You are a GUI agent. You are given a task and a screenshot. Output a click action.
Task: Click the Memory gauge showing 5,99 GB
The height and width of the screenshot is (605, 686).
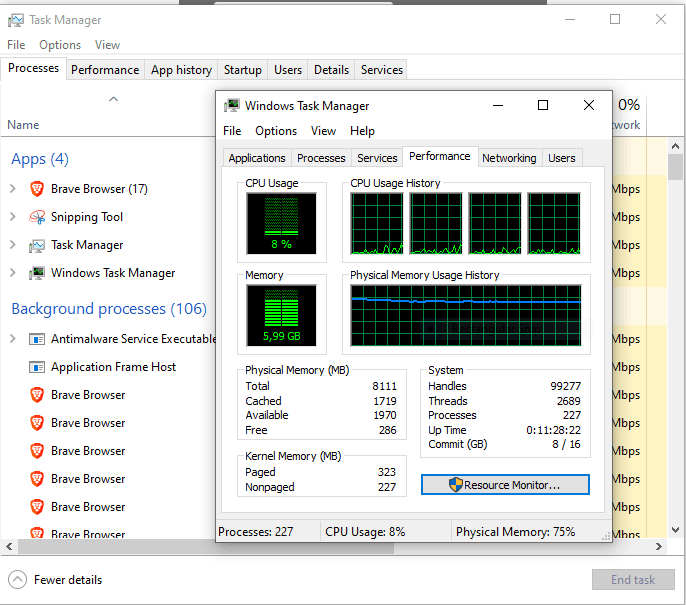tap(281, 315)
